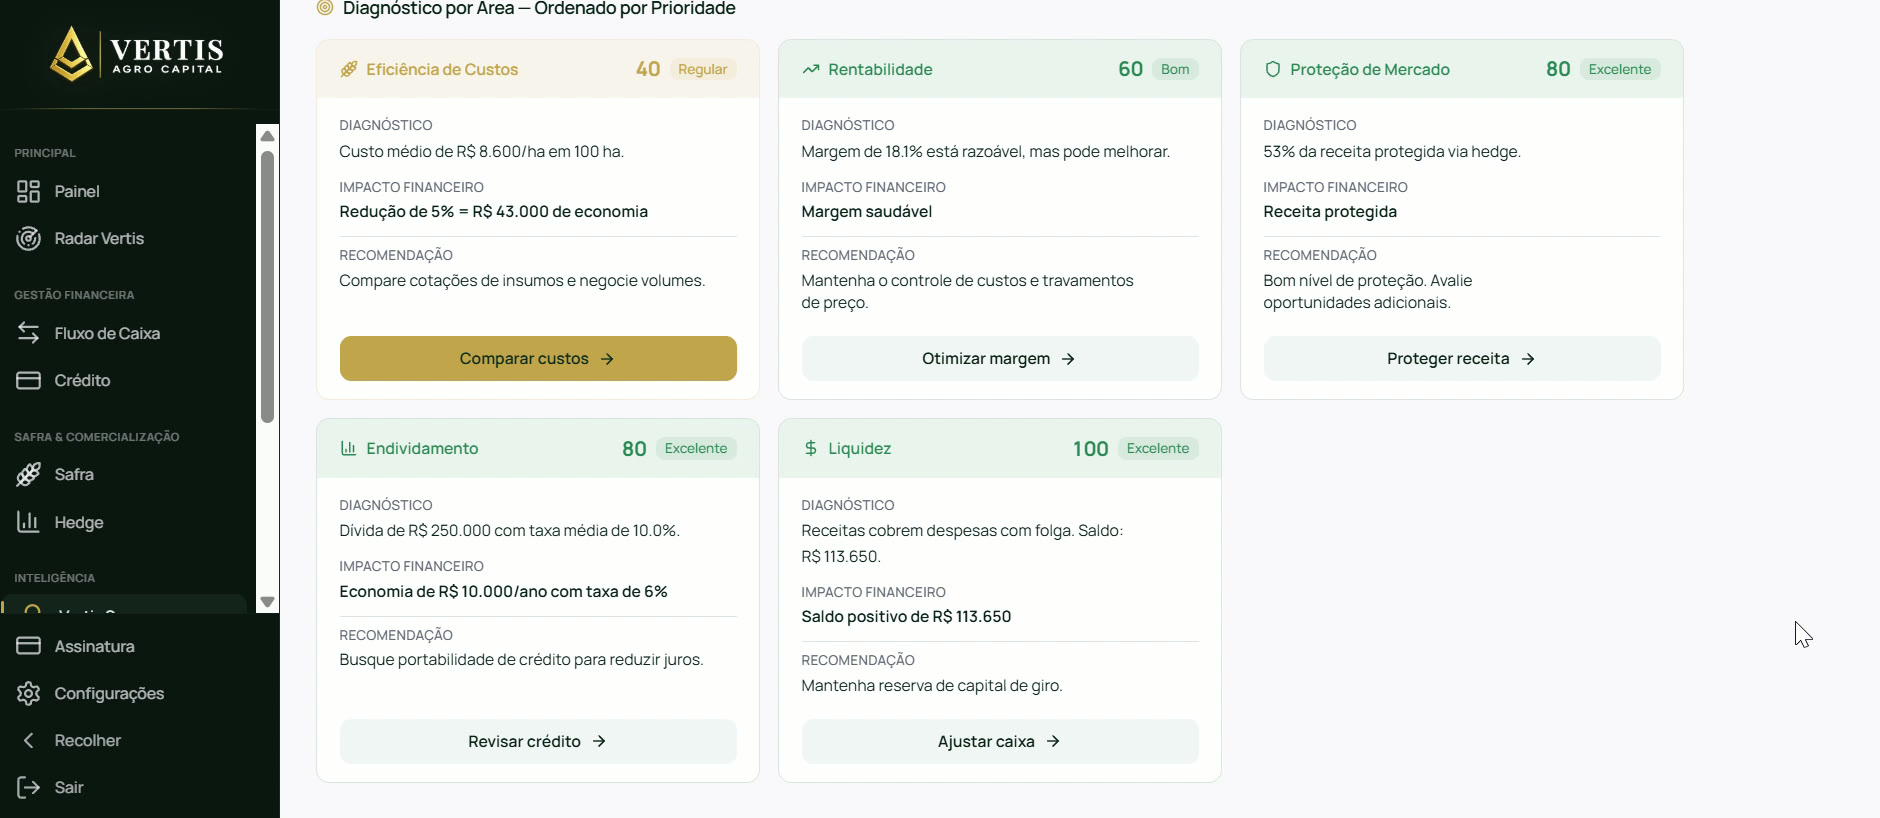
Task: Click the Diagnóstico por Área heading icon
Action: [x=325, y=8]
